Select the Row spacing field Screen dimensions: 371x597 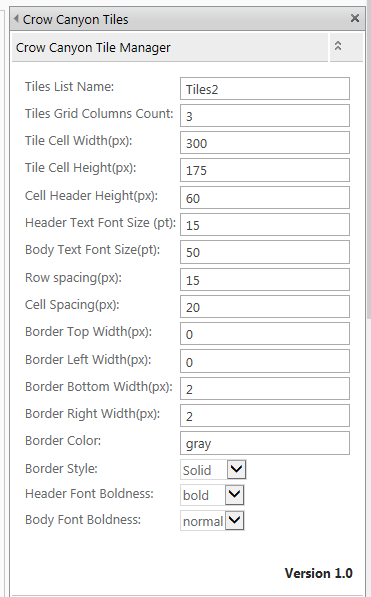coord(265,279)
